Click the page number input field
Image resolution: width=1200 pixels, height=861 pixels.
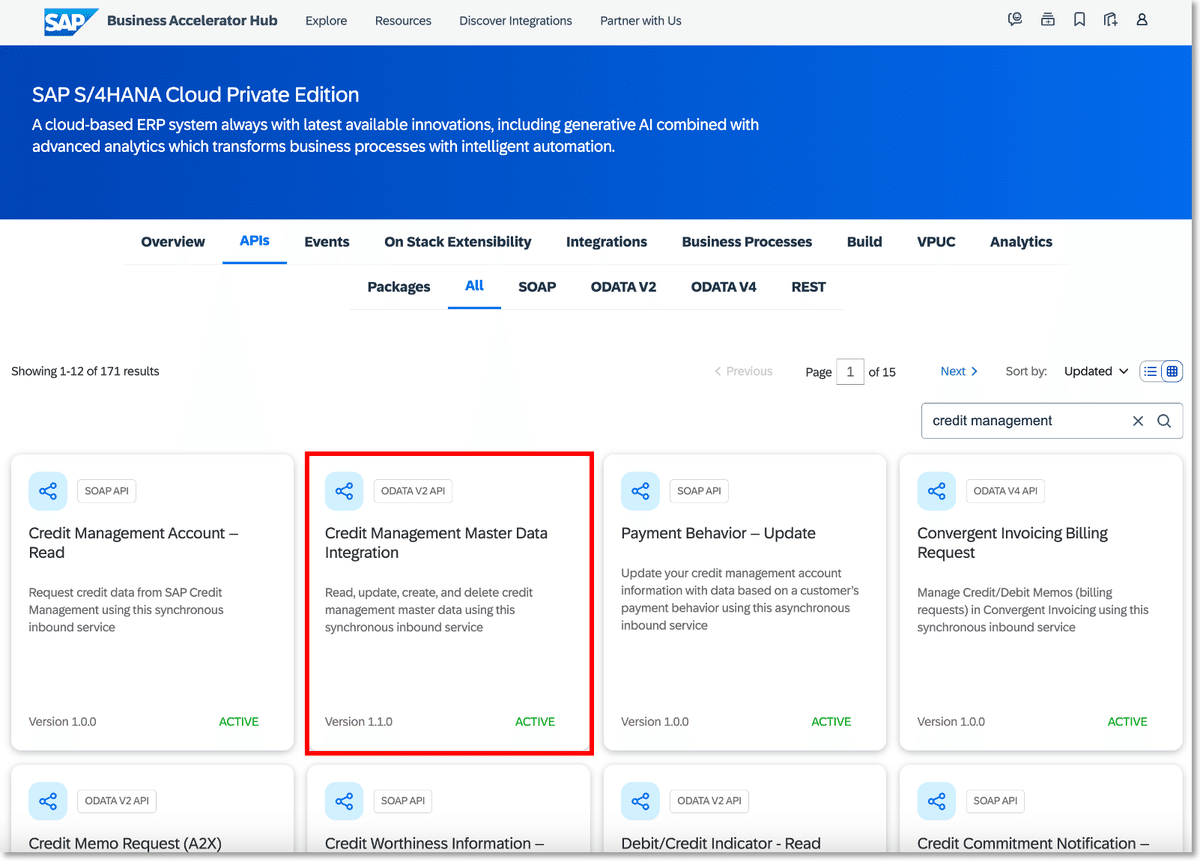click(850, 372)
